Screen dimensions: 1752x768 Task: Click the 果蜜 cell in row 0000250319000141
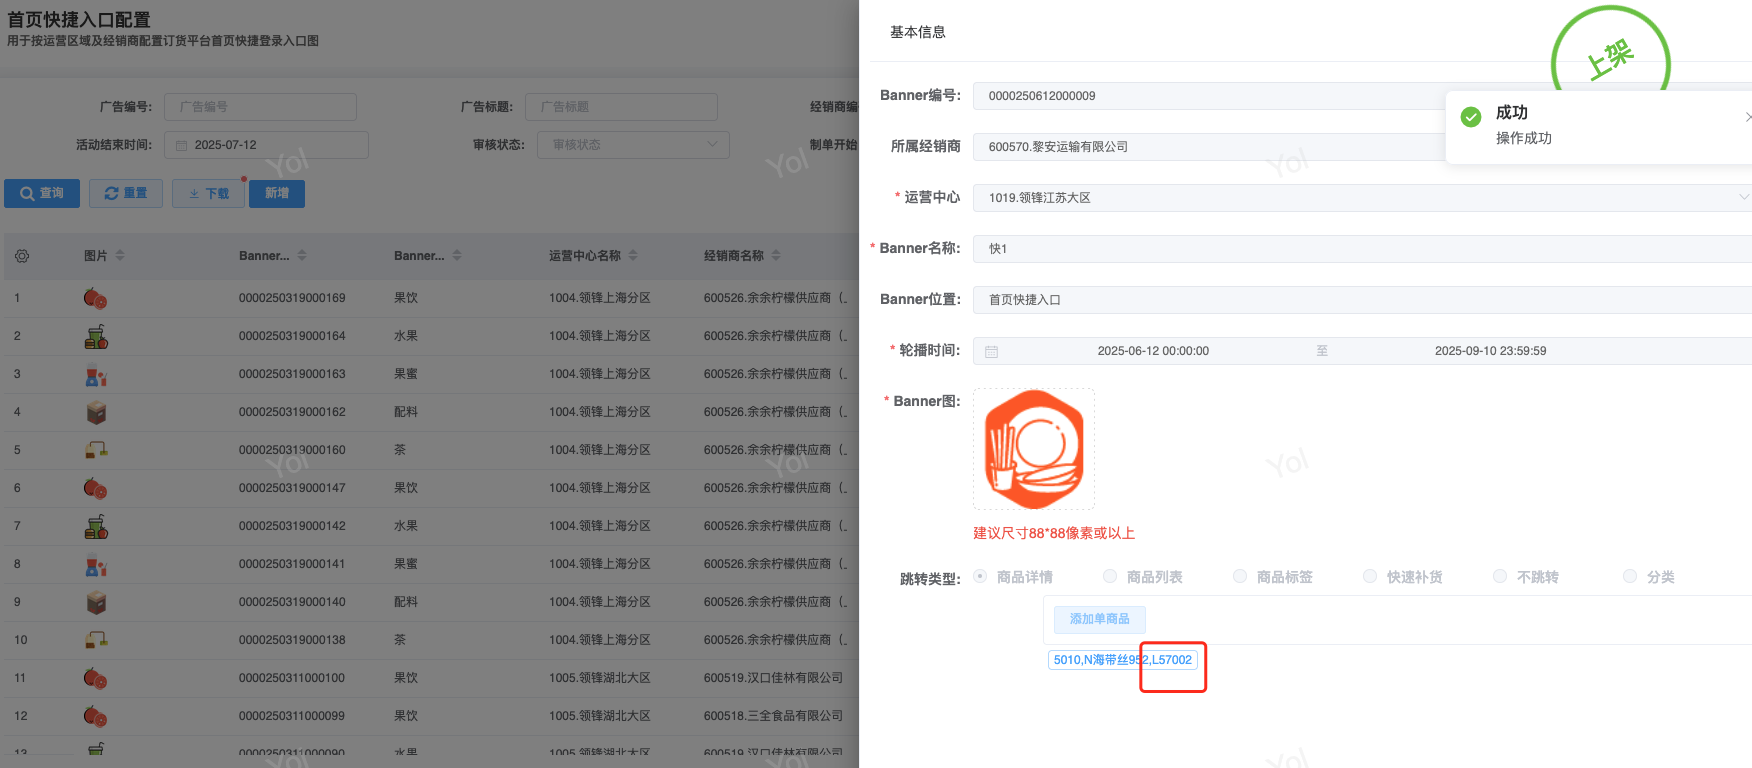tap(406, 564)
